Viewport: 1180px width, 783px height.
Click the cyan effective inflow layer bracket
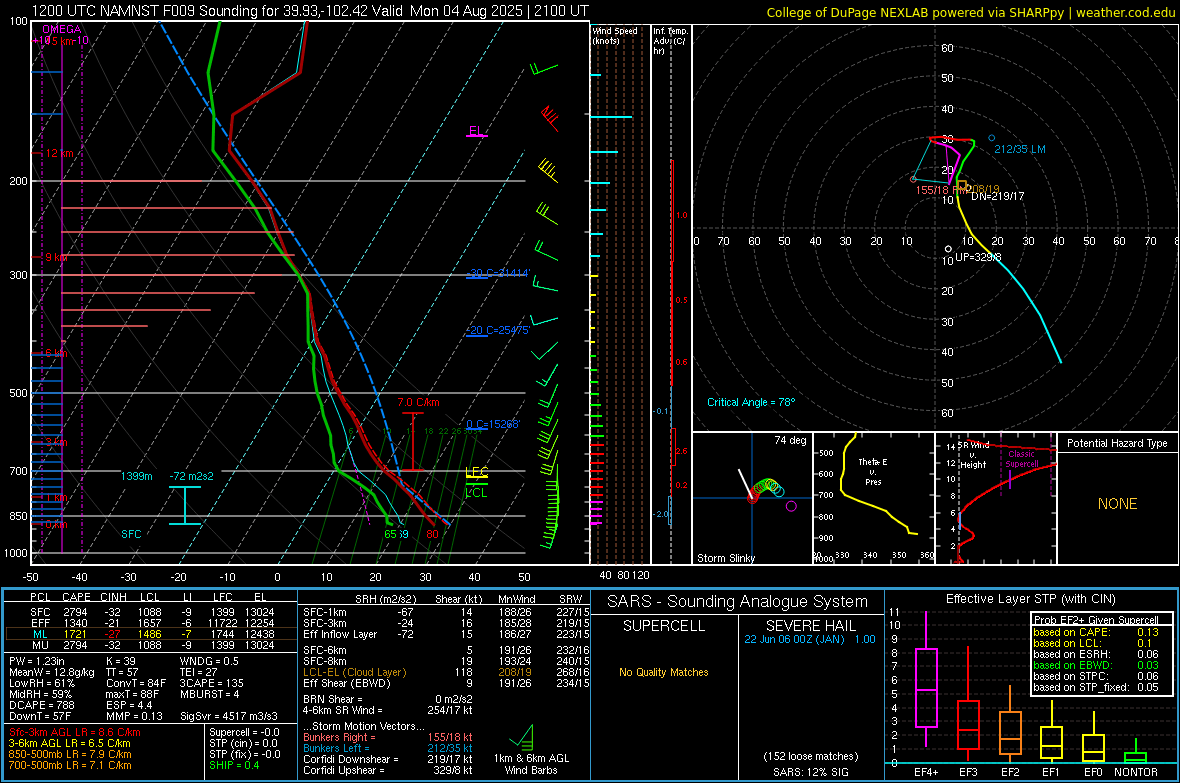tap(184, 505)
